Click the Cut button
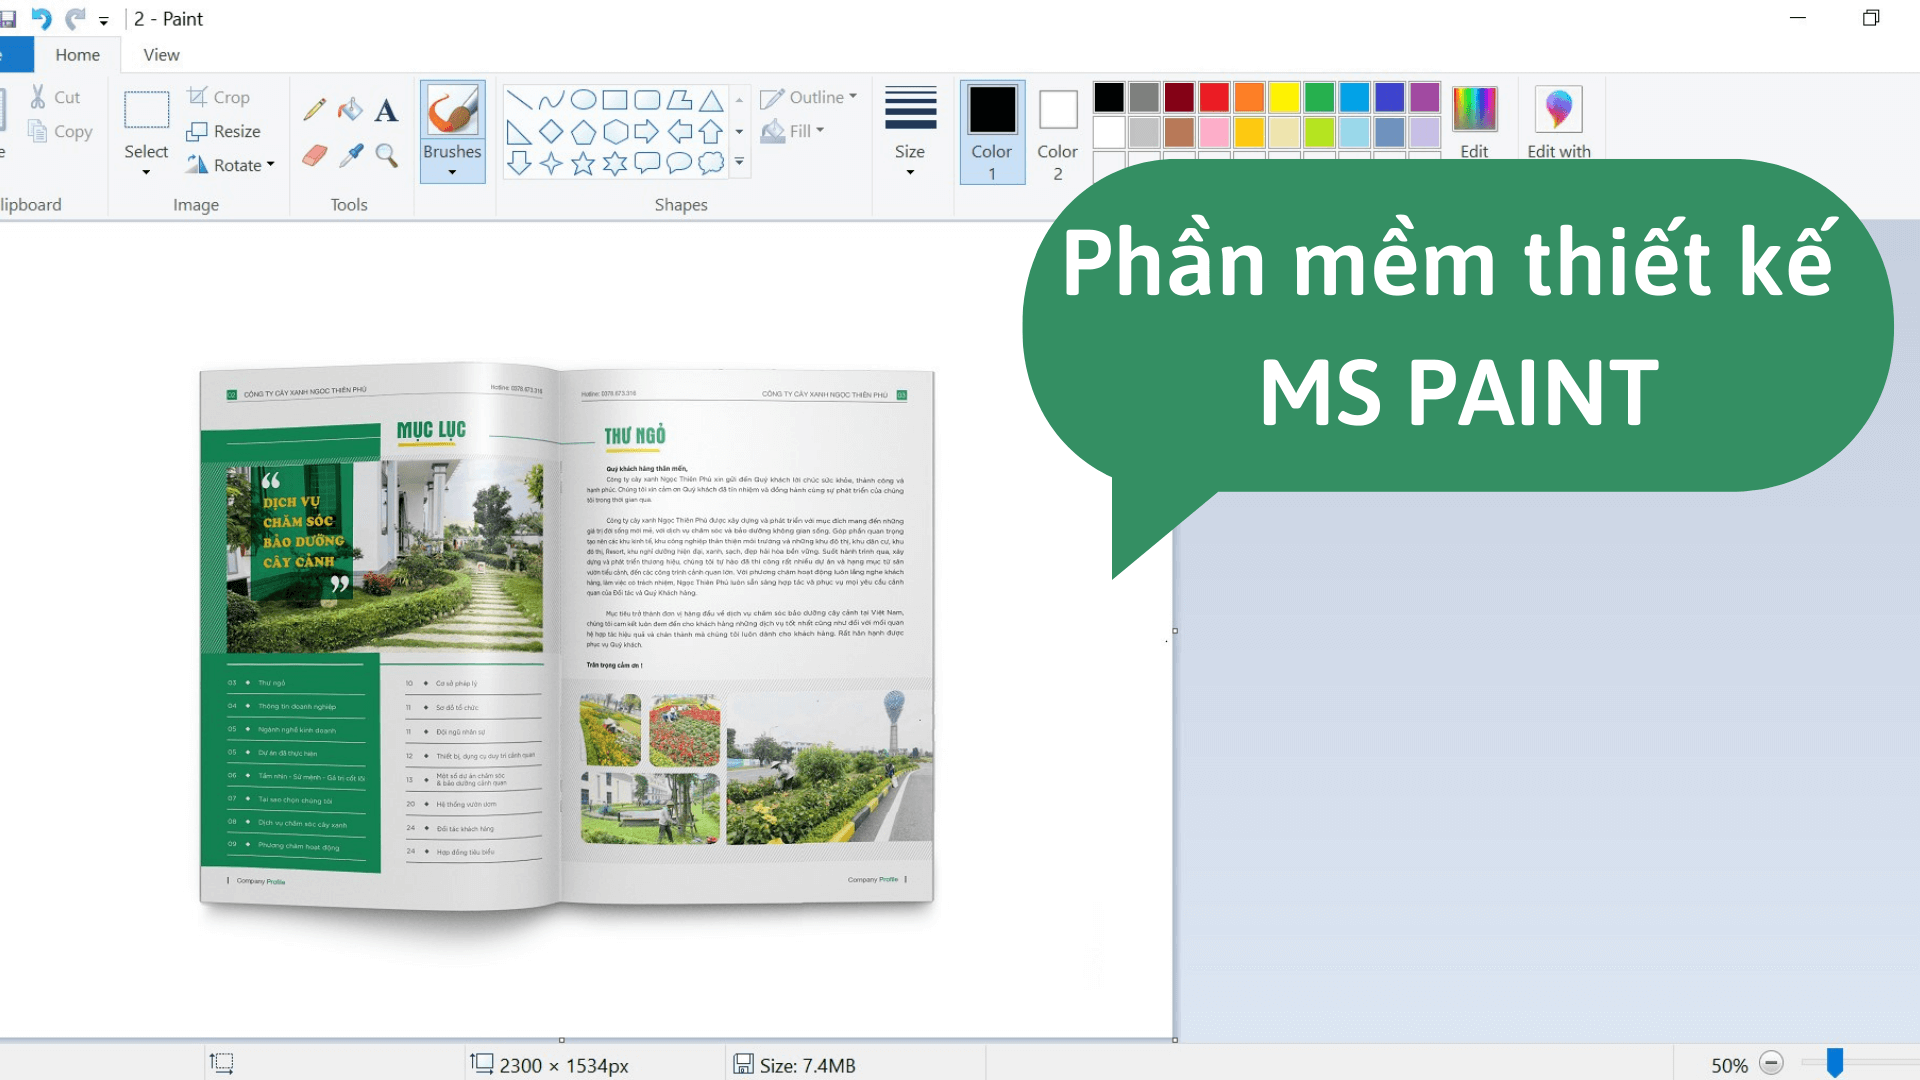 (x=55, y=97)
